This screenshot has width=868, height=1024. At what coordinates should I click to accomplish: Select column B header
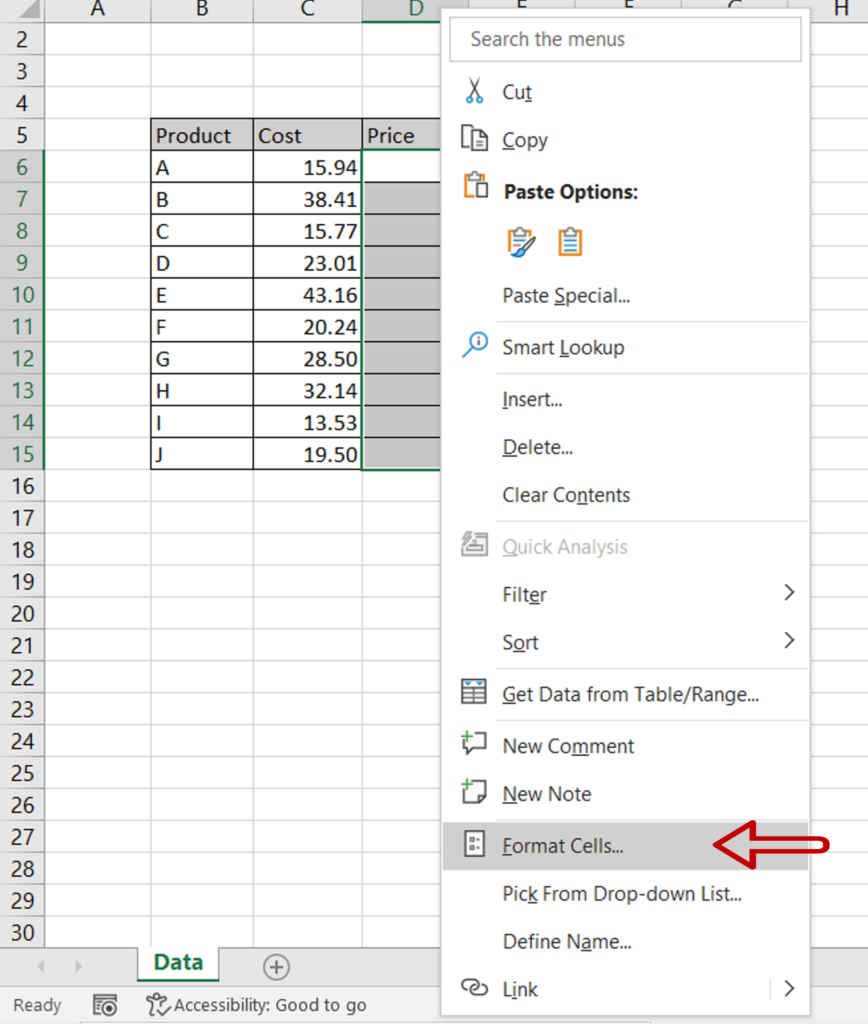click(x=202, y=10)
